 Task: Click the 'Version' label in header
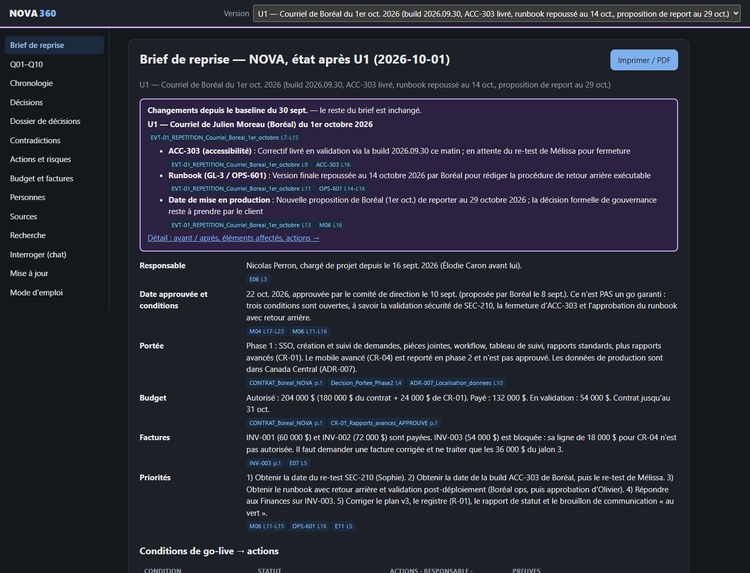click(x=236, y=14)
